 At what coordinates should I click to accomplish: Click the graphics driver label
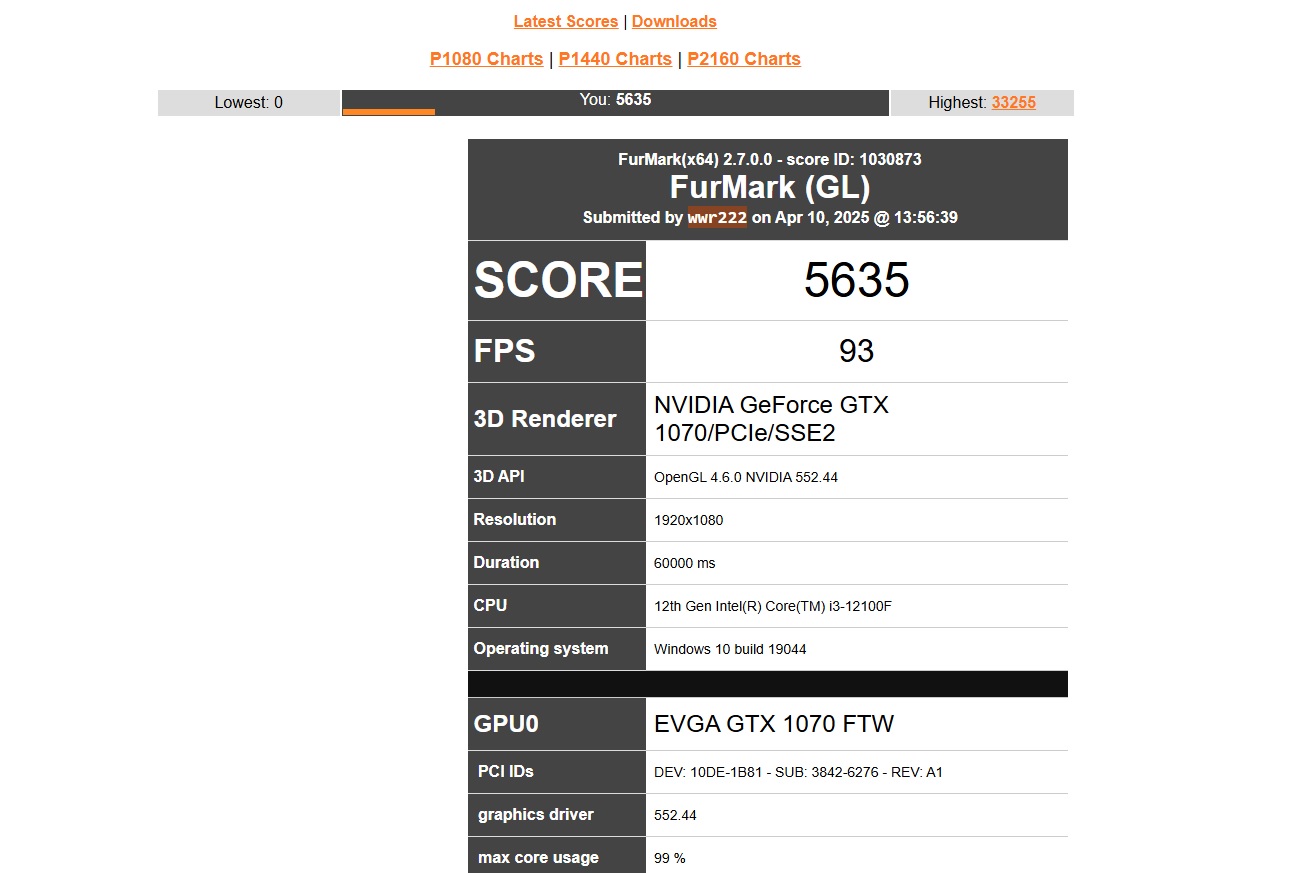(536, 814)
